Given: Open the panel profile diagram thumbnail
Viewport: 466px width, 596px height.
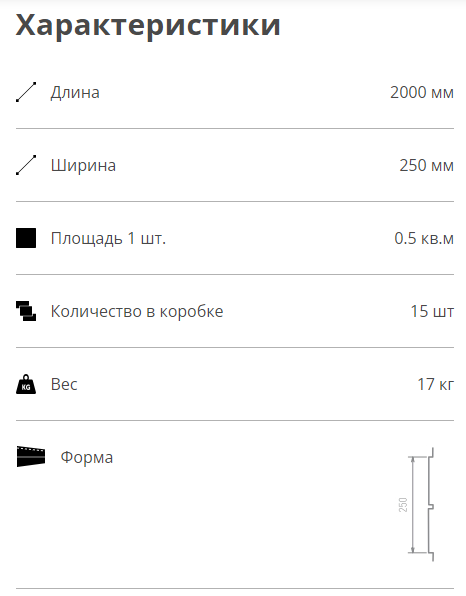Looking at the screenshot, I should tap(421, 504).
